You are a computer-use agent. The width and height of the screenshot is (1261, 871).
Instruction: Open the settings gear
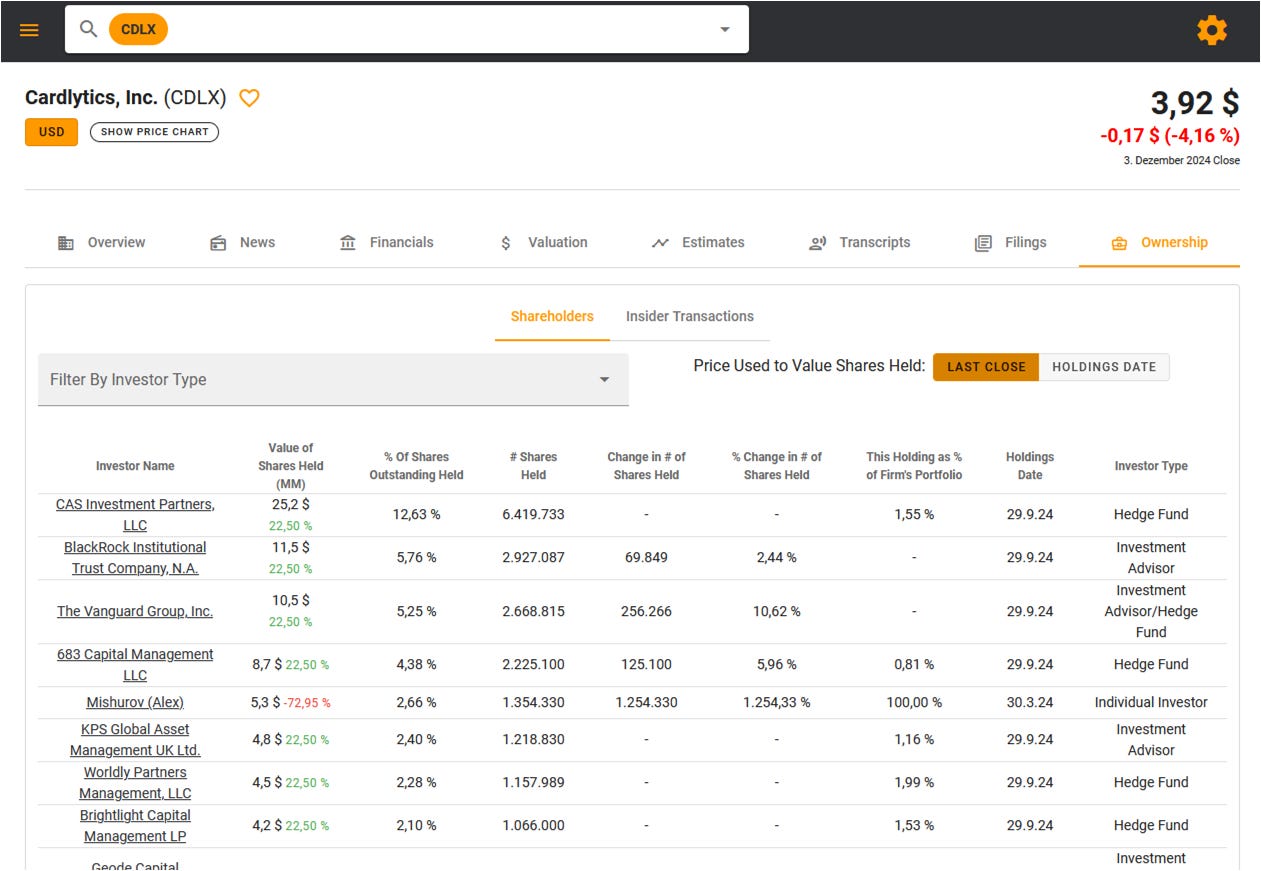[1212, 30]
